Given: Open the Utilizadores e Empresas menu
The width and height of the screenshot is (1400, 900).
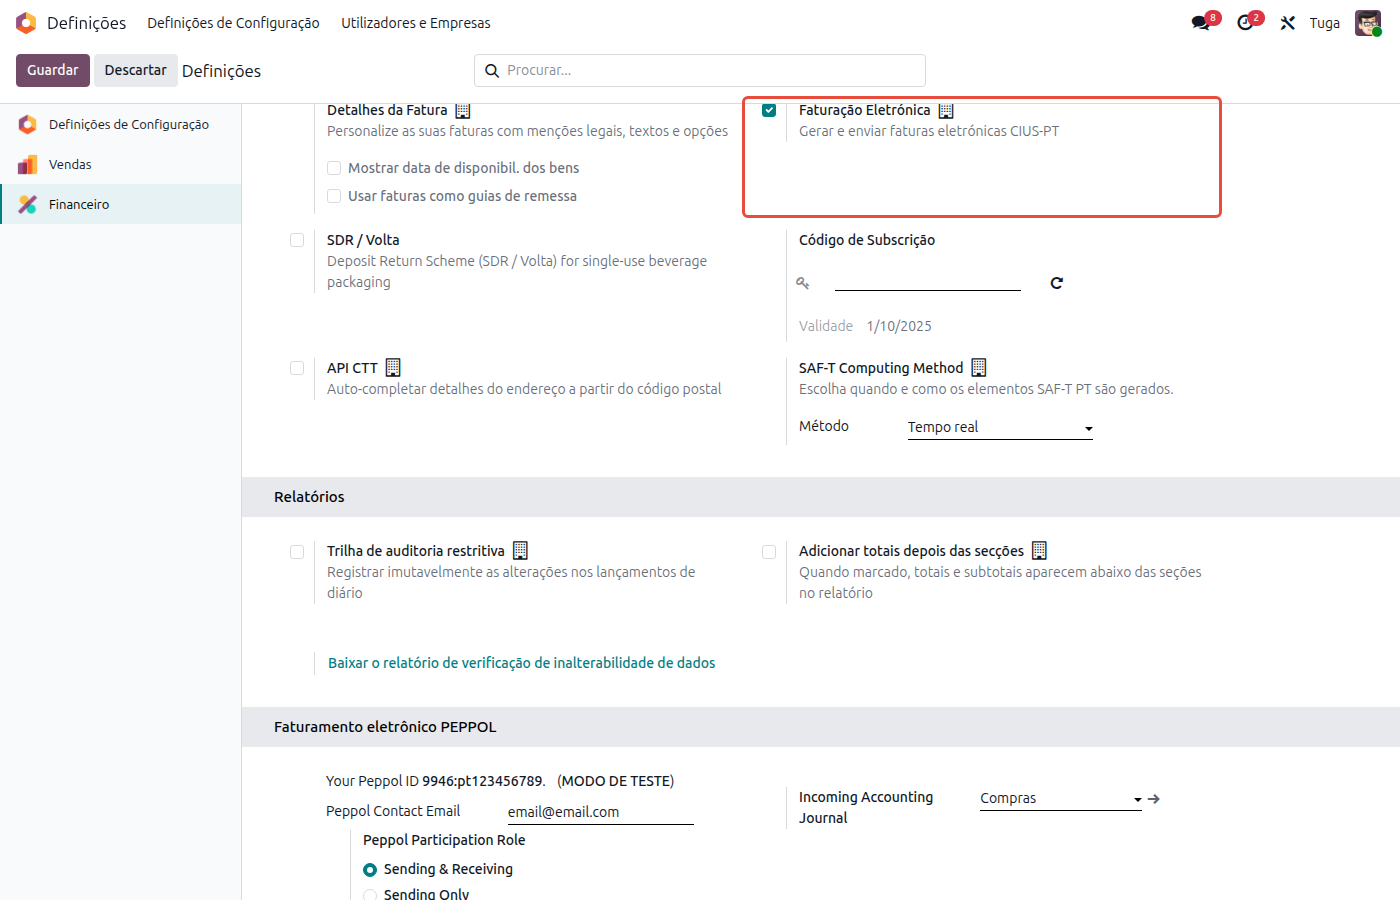Looking at the screenshot, I should click(x=416, y=23).
